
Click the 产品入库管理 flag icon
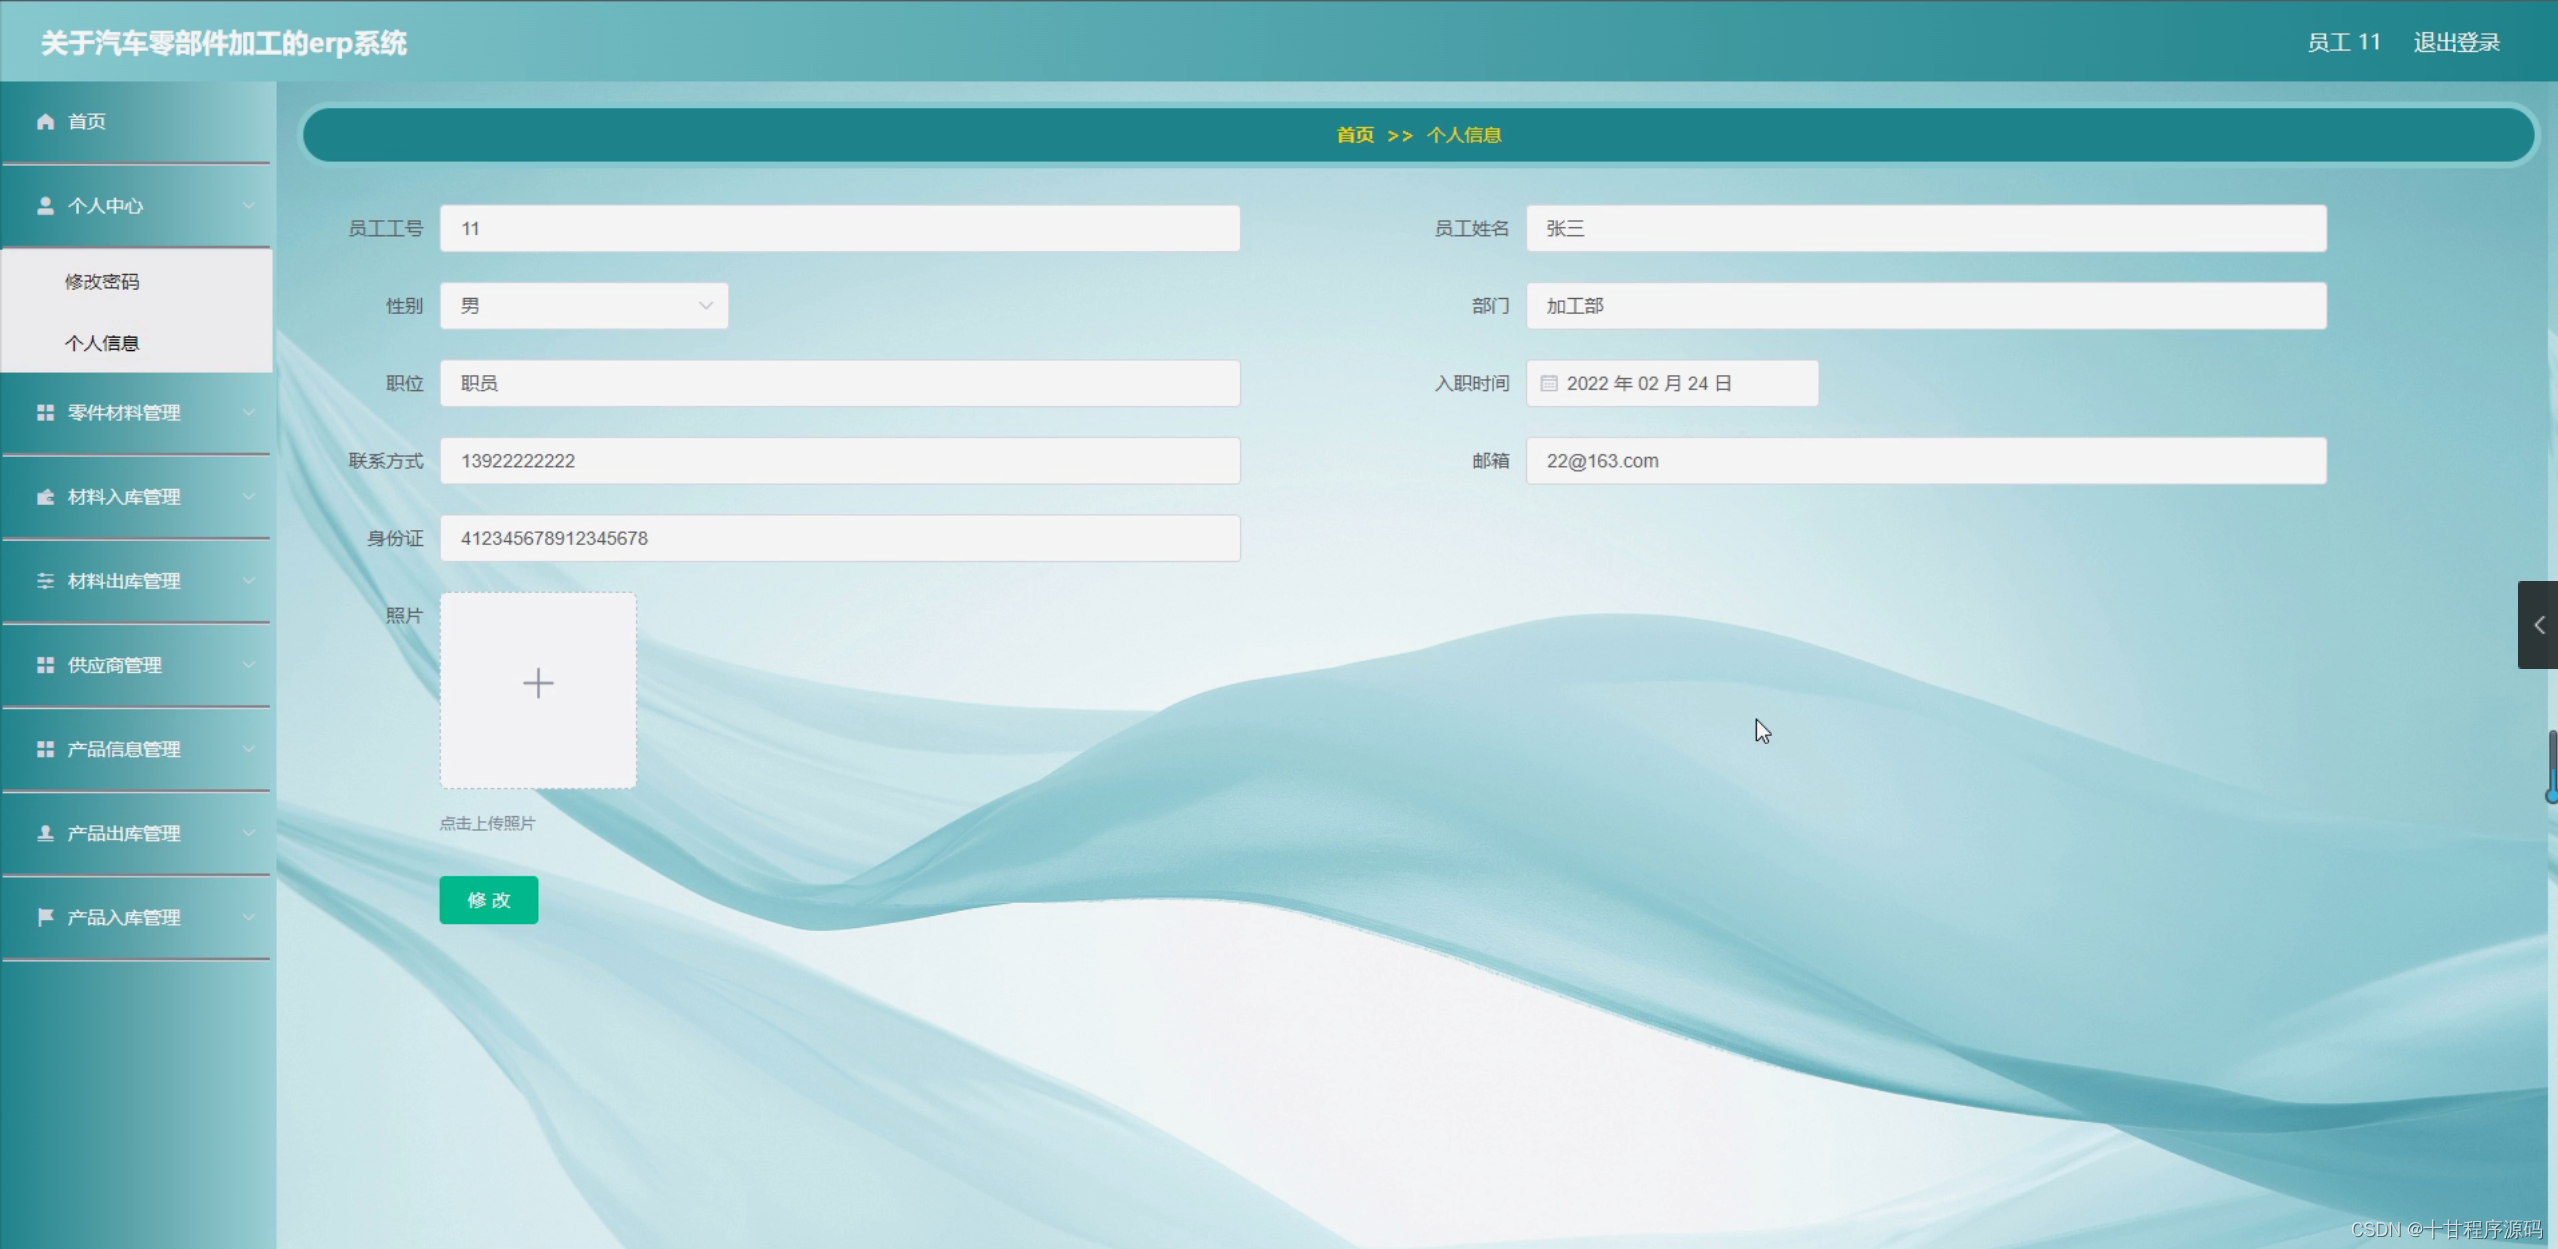click(x=44, y=917)
